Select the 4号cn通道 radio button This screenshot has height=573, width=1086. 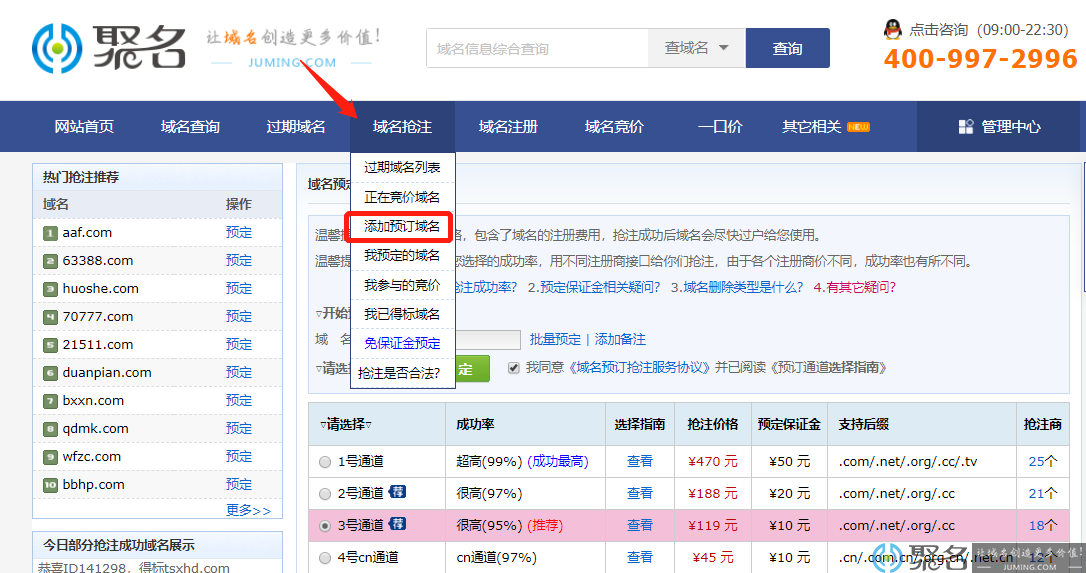pos(325,558)
